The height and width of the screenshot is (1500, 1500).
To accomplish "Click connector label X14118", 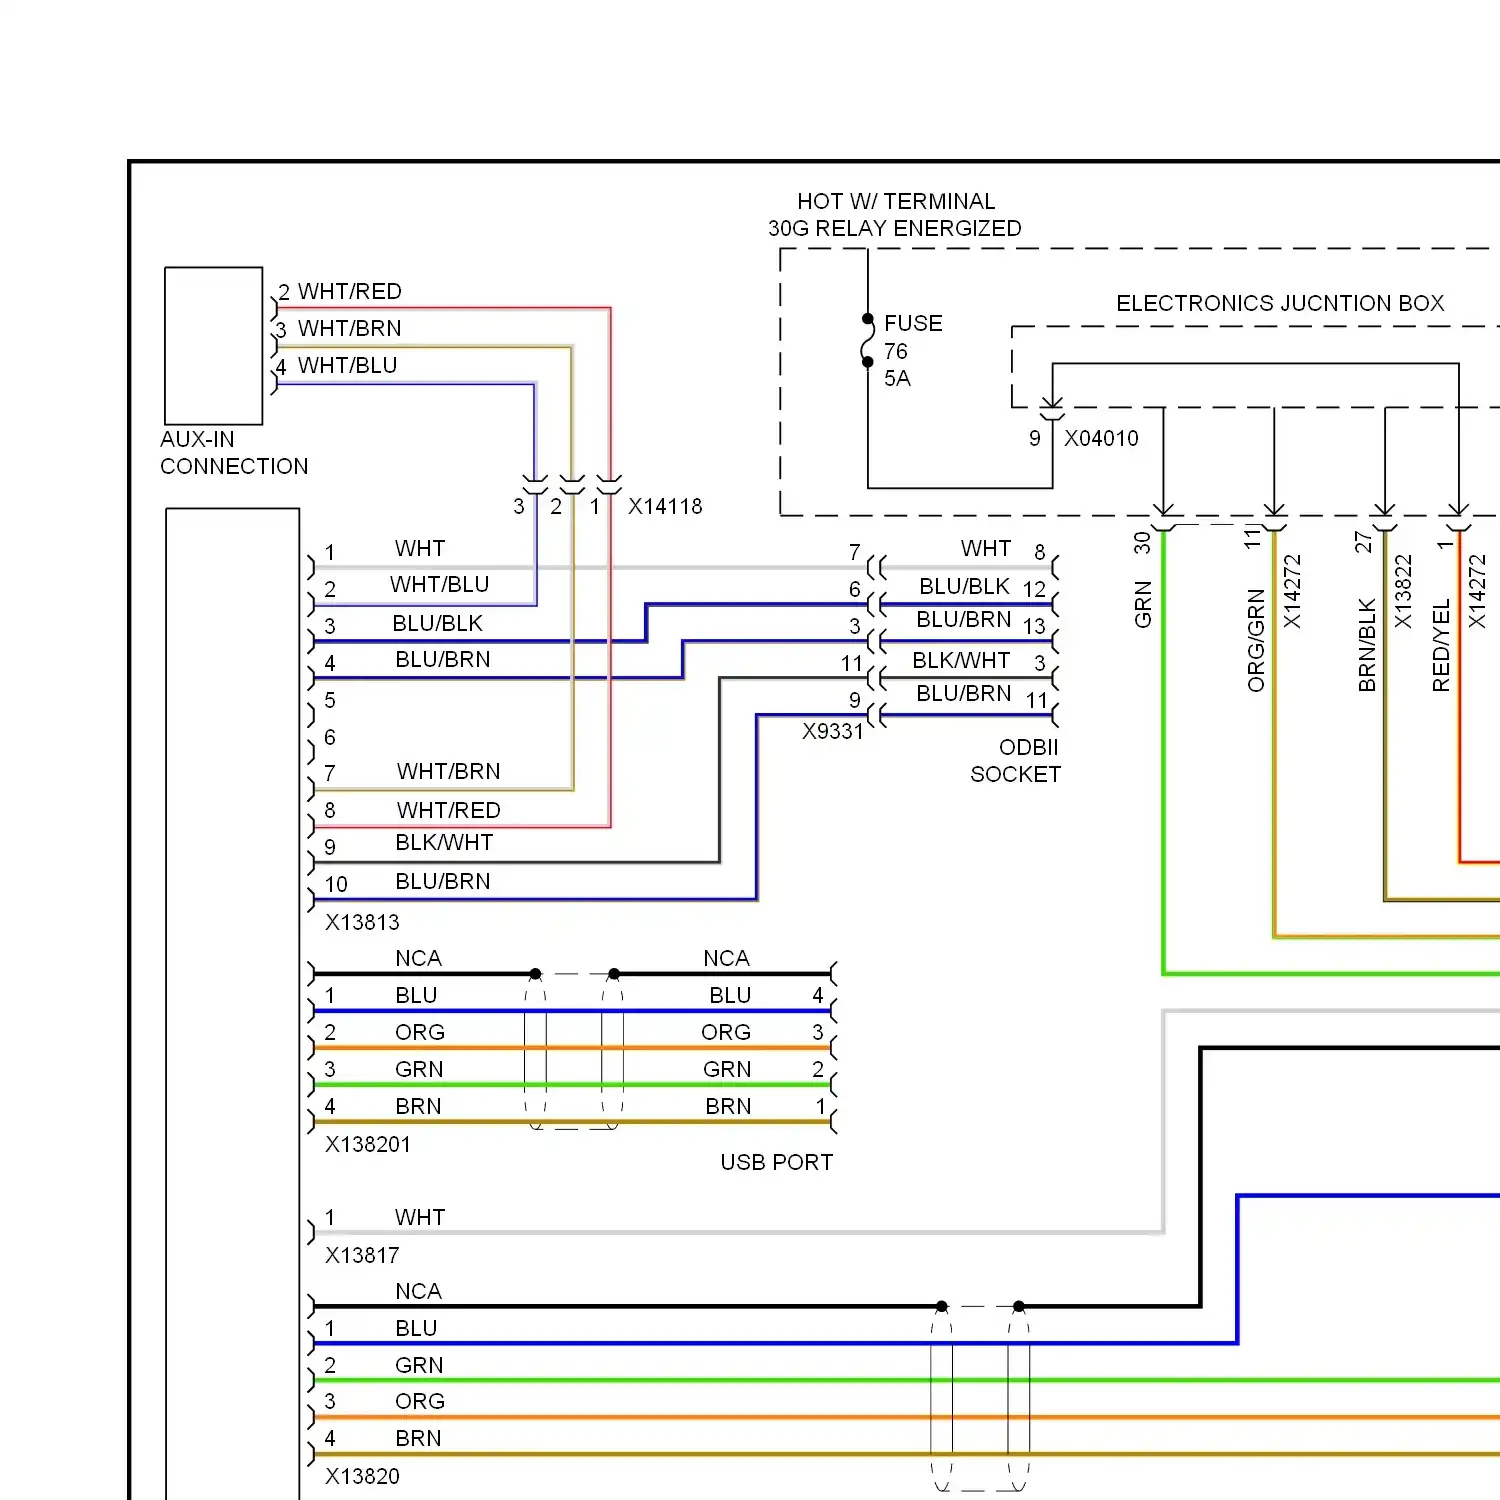I will 665,507.
